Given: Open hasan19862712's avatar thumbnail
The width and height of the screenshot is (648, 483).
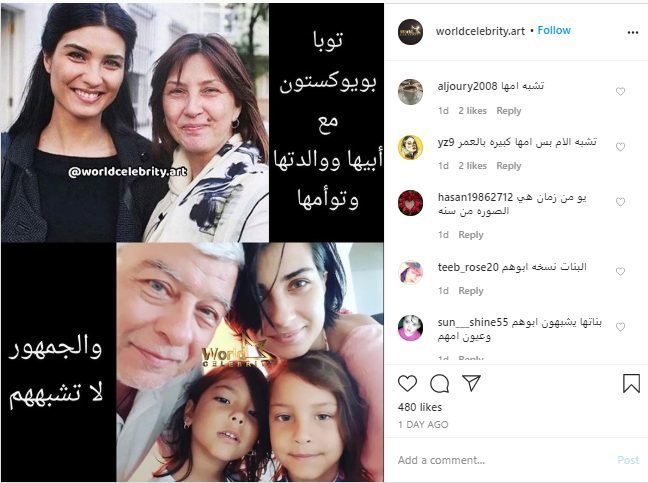Looking at the screenshot, I should tap(410, 203).
